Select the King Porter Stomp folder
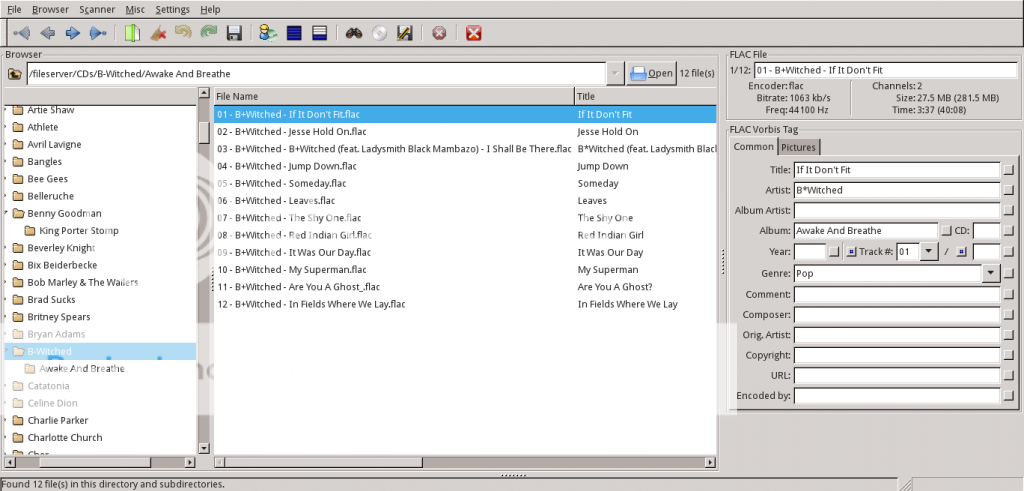The image size is (1024, 491). tap(78, 230)
